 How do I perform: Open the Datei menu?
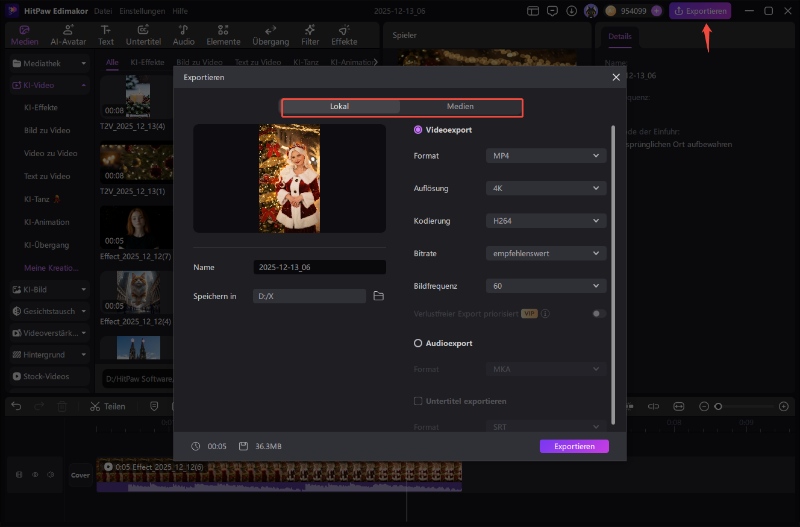click(103, 11)
